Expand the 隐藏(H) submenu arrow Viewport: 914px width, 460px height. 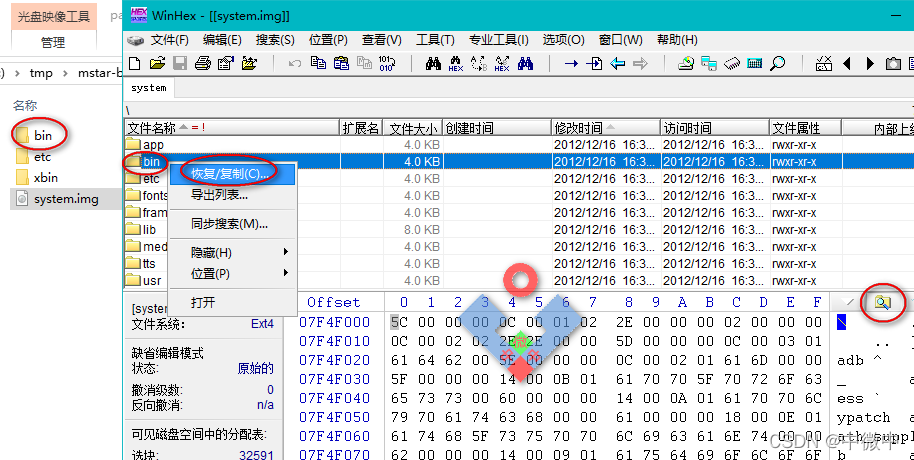click(286, 252)
